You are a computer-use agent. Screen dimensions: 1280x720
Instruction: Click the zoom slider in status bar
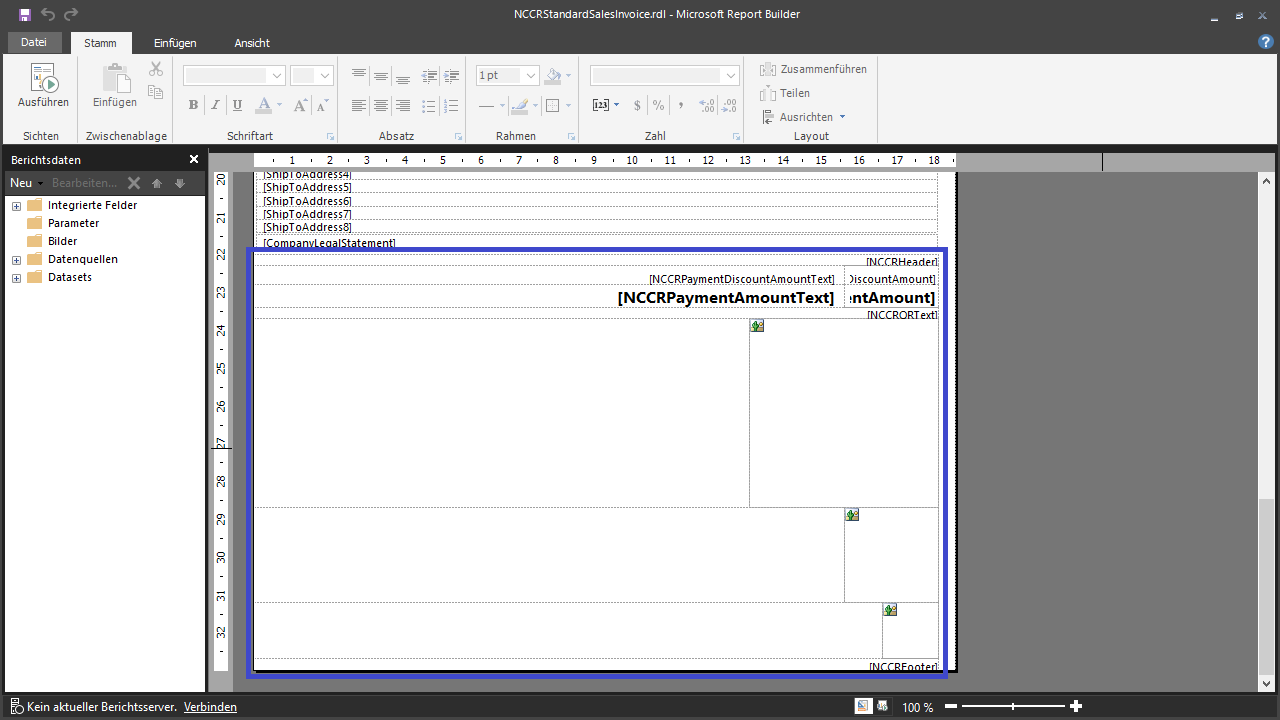coord(1012,707)
